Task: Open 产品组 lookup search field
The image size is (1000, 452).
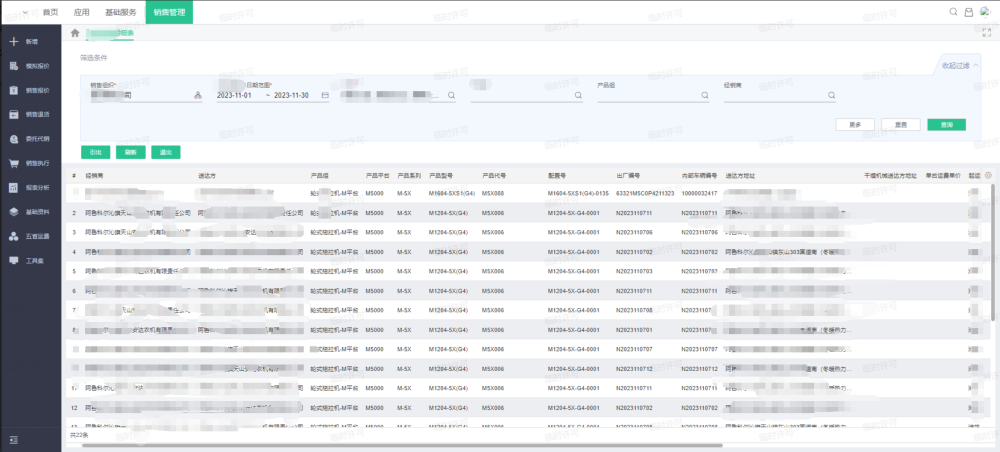Action: click(653, 95)
